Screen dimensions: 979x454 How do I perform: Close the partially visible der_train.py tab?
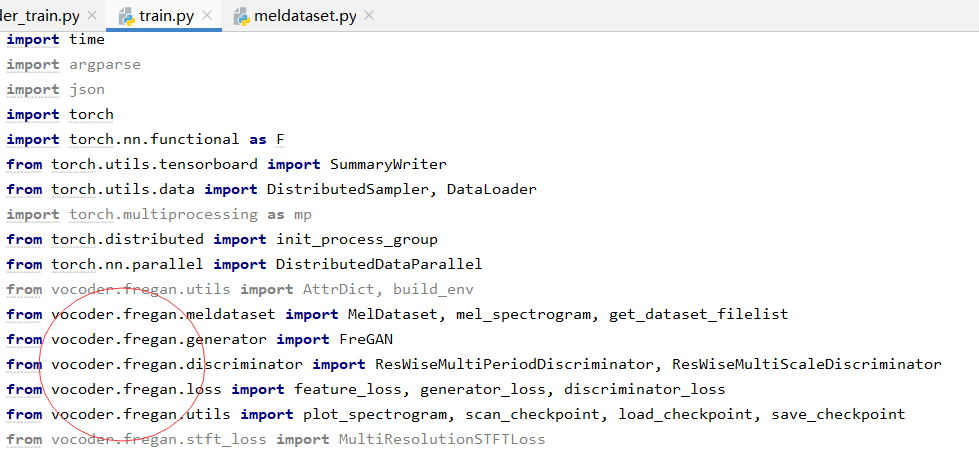tap(91, 16)
